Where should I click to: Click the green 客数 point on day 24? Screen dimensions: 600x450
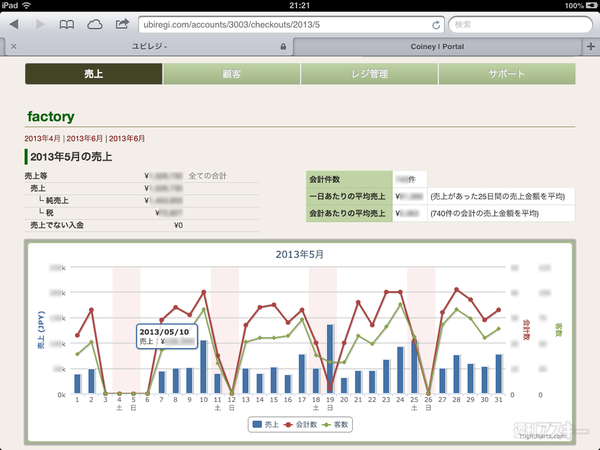coord(400,305)
